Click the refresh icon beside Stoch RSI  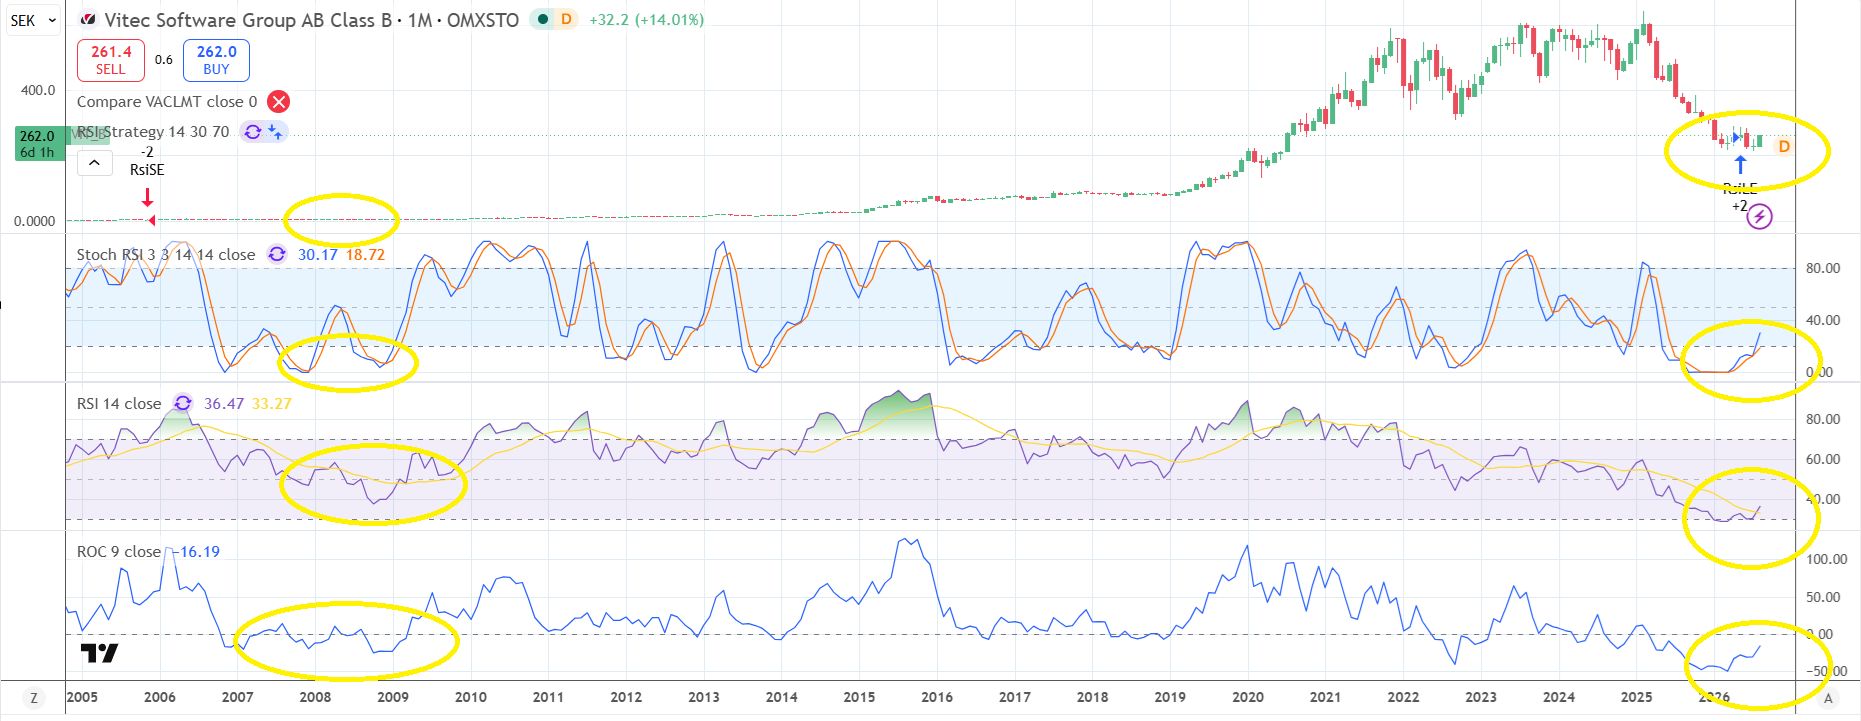click(277, 255)
